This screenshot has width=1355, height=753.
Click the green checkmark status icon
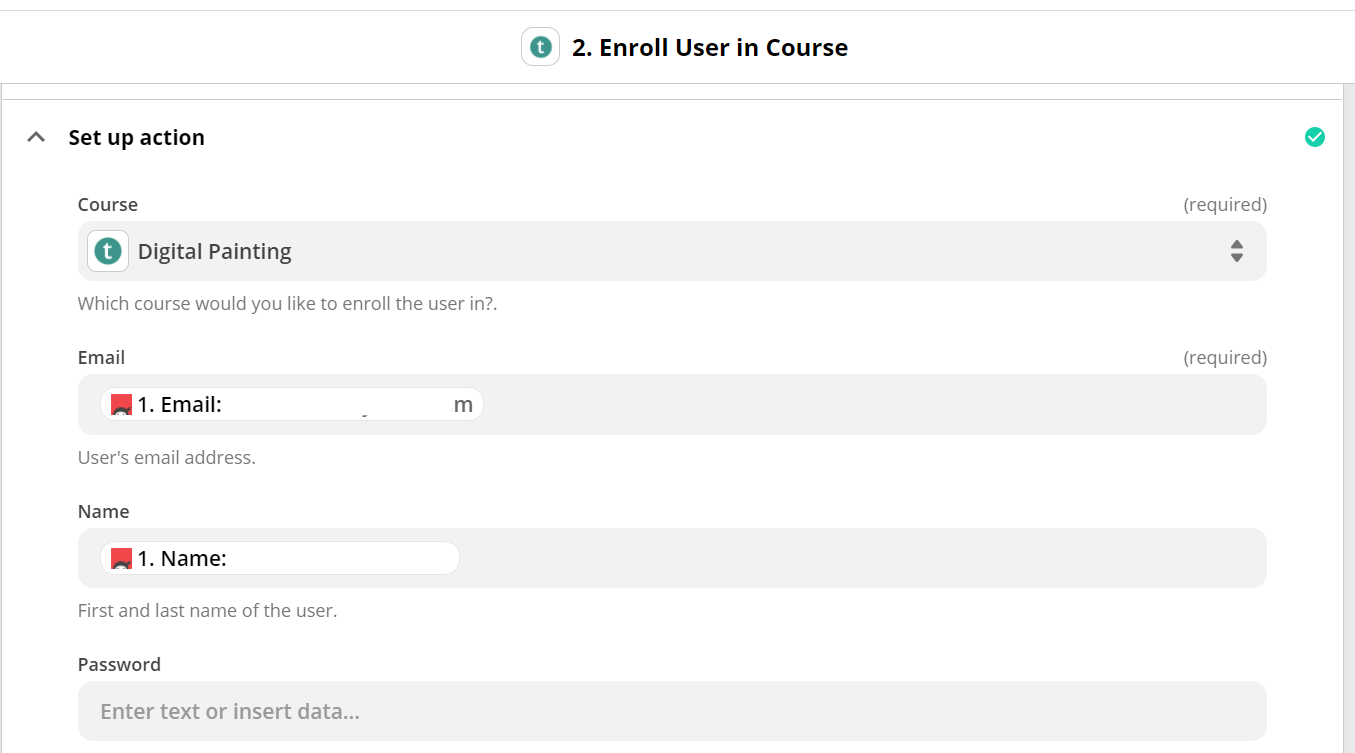(1314, 137)
